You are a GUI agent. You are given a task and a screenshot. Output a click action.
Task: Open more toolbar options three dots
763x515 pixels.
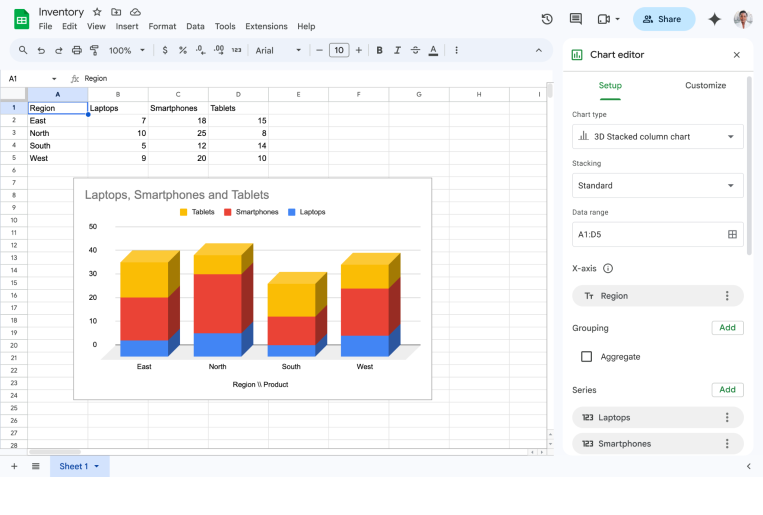click(x=456, y=50)
